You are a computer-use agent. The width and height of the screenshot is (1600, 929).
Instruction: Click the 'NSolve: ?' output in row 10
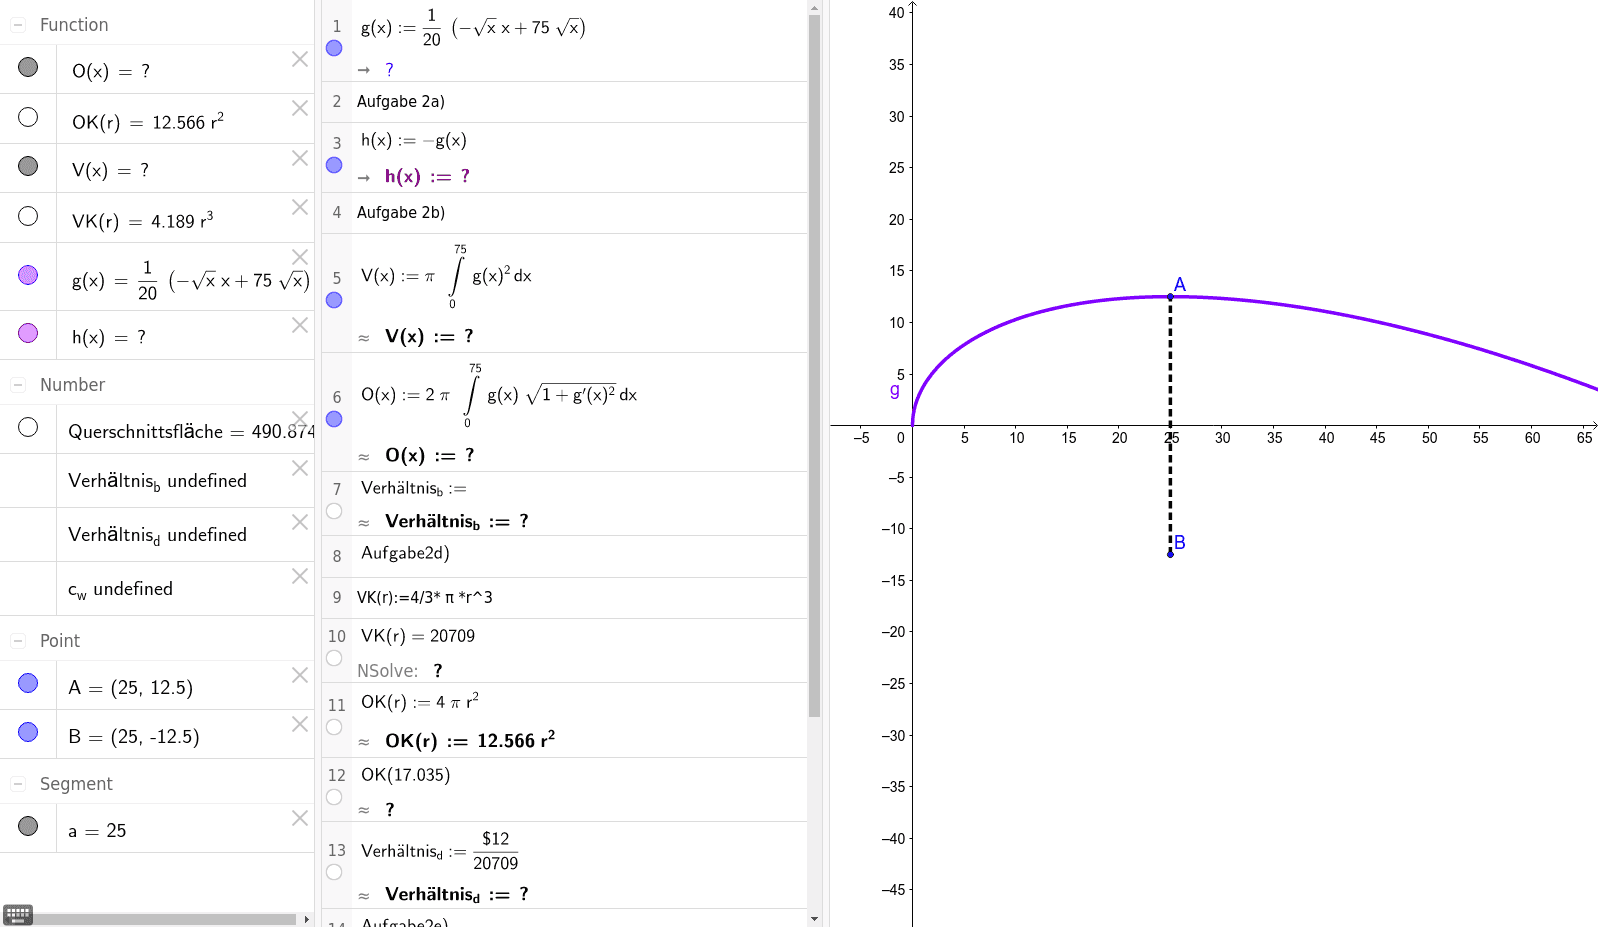(x=400, y=671)
